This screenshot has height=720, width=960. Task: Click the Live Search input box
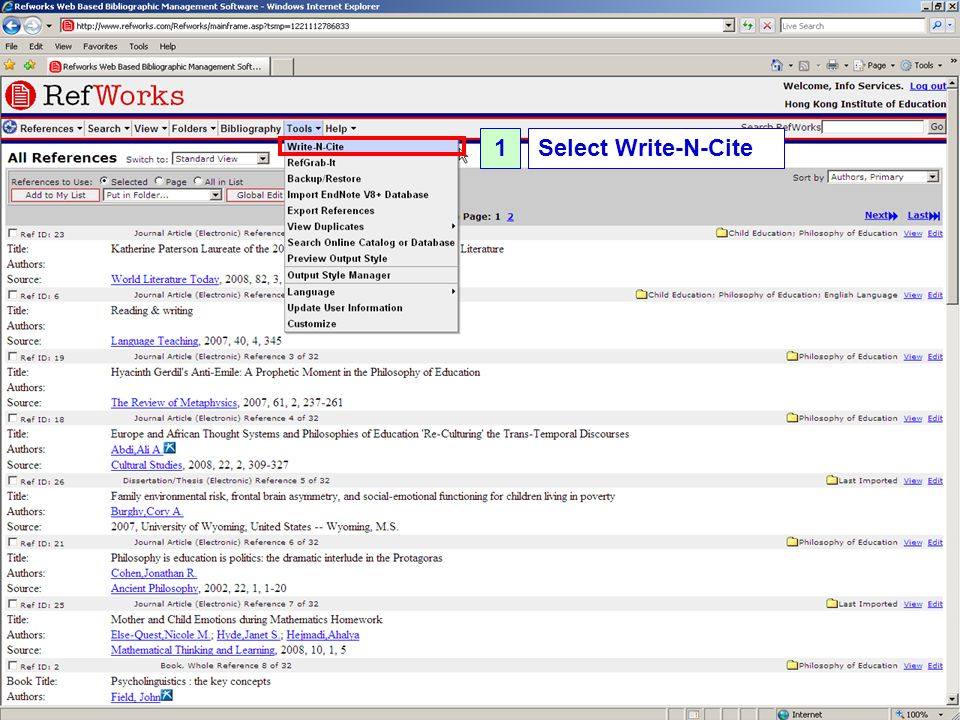tap(852, 26)
